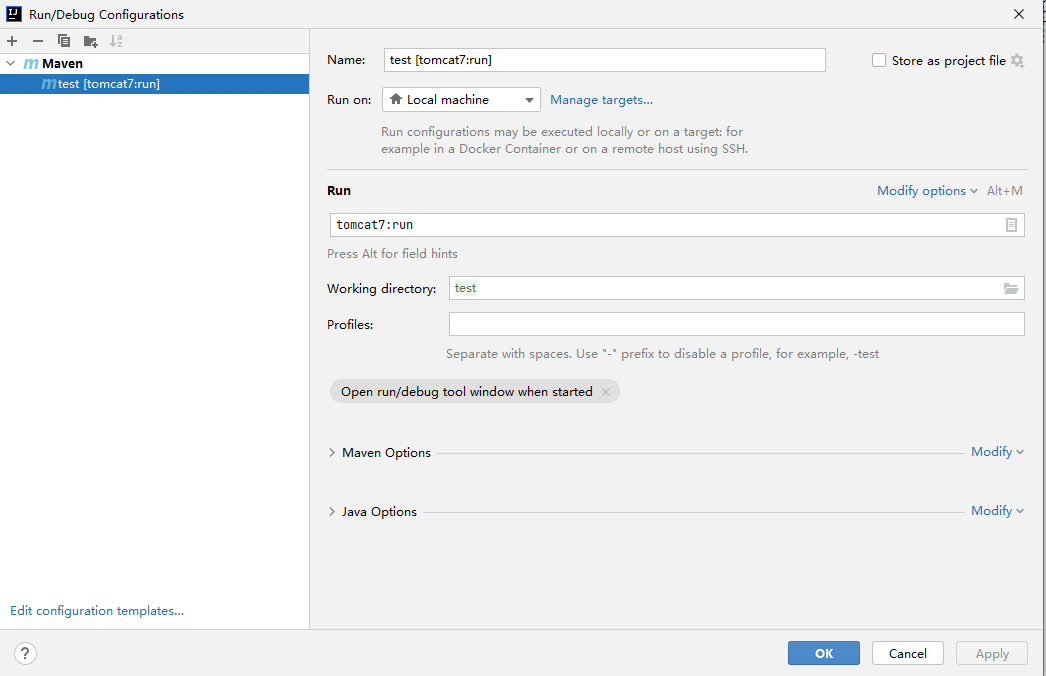Remove the Open run/debug tool window tag
Viewport: 1046px width, 676px height.
pyautogui.click(x=606, y=392)
